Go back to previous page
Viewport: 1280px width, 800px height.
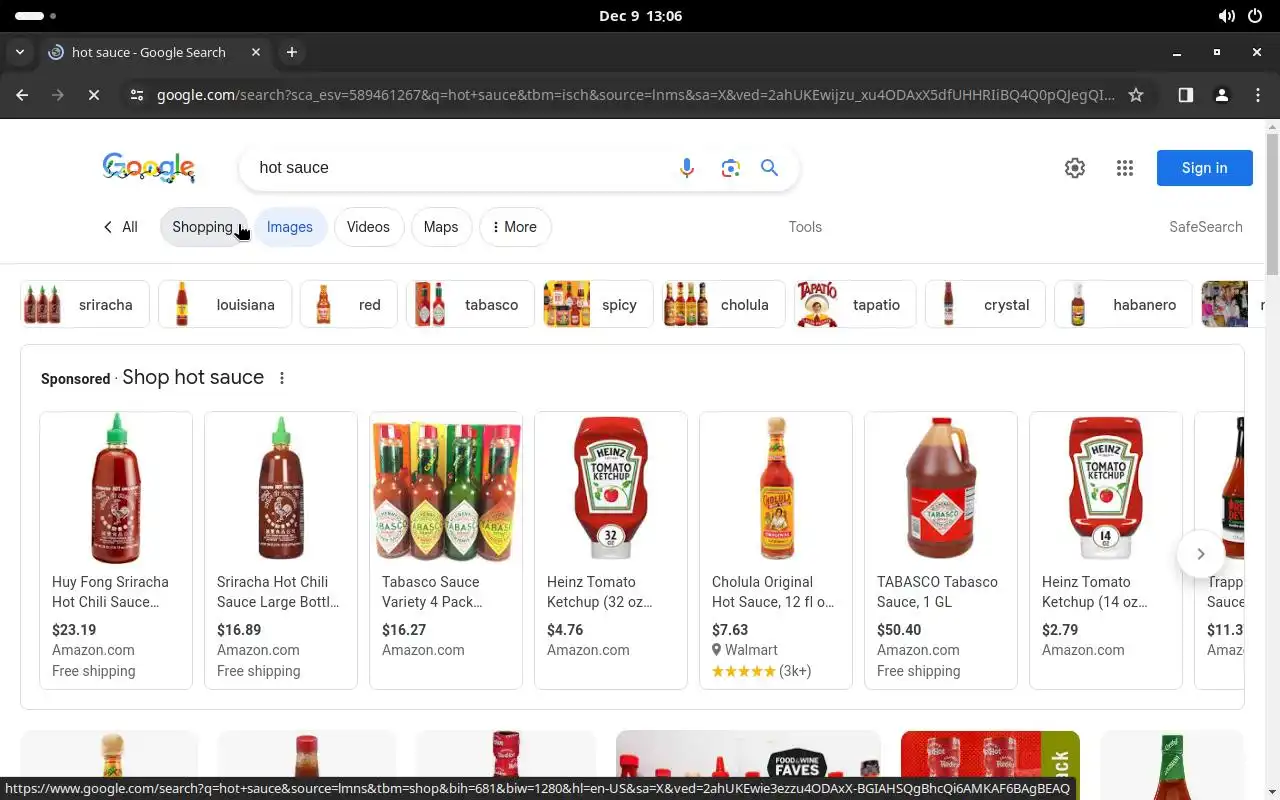coord(22,95)
